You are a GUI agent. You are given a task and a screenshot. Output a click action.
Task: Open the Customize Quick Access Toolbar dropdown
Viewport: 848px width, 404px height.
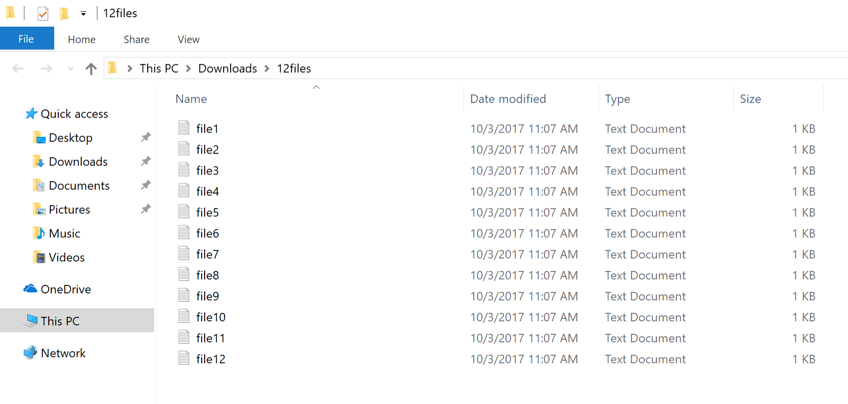83,14
